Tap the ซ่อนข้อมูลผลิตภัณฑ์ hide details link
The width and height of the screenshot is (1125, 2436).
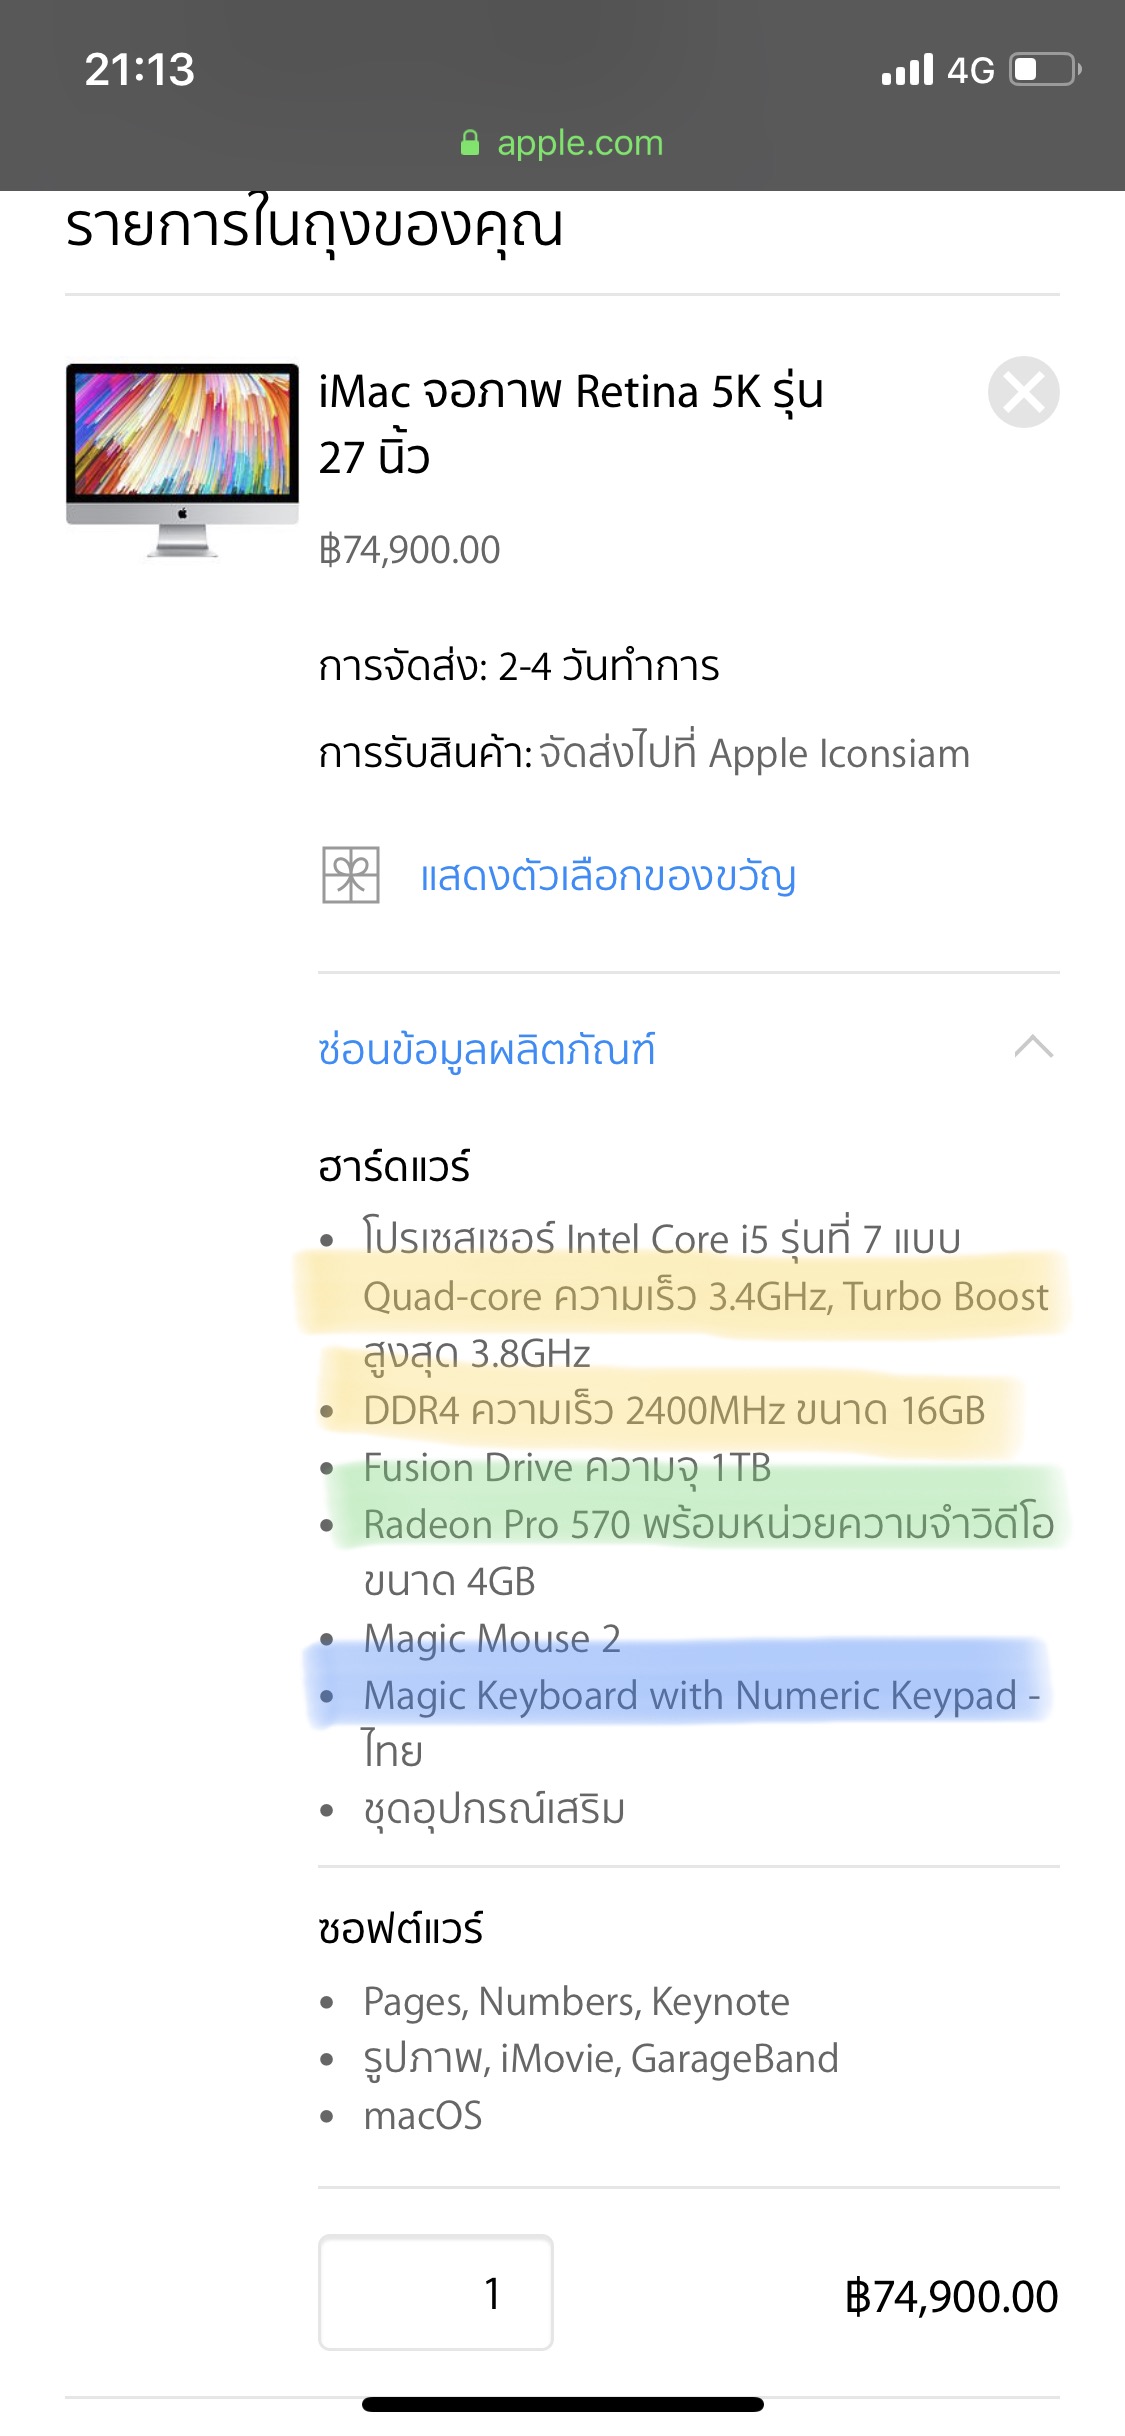[x=487, y=1050]
